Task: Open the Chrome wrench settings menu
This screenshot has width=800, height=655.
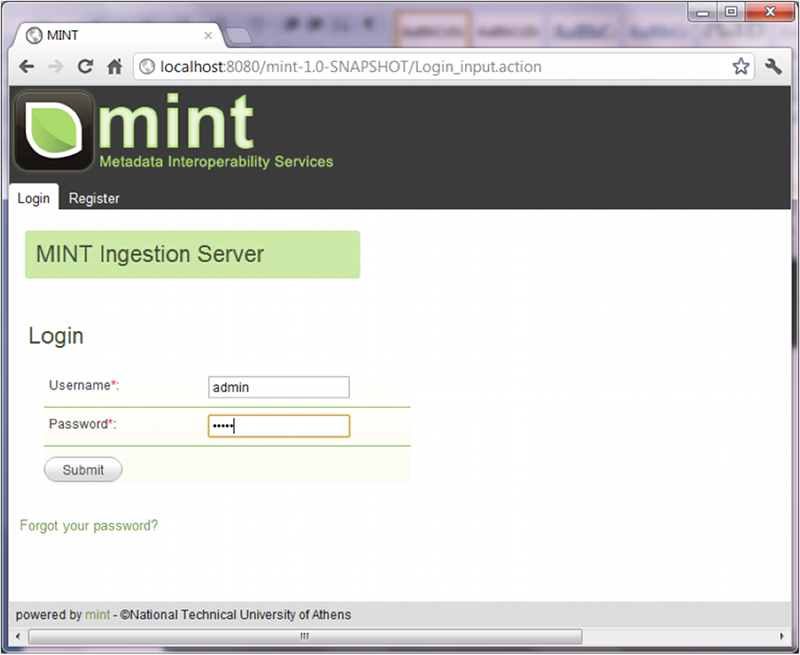Action: [773, 66]
